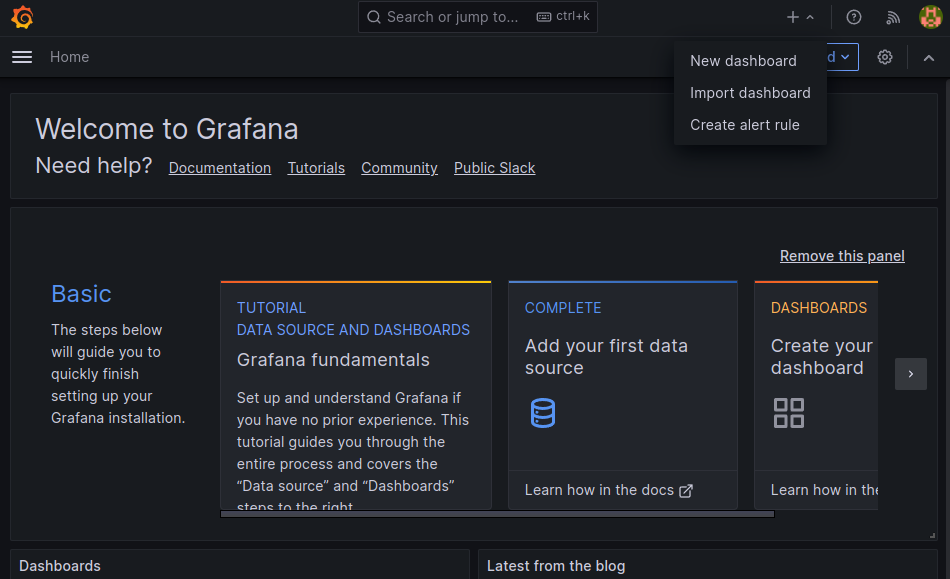Open the Documentation link
950x579 pixels.
click(x=220, y=168)
